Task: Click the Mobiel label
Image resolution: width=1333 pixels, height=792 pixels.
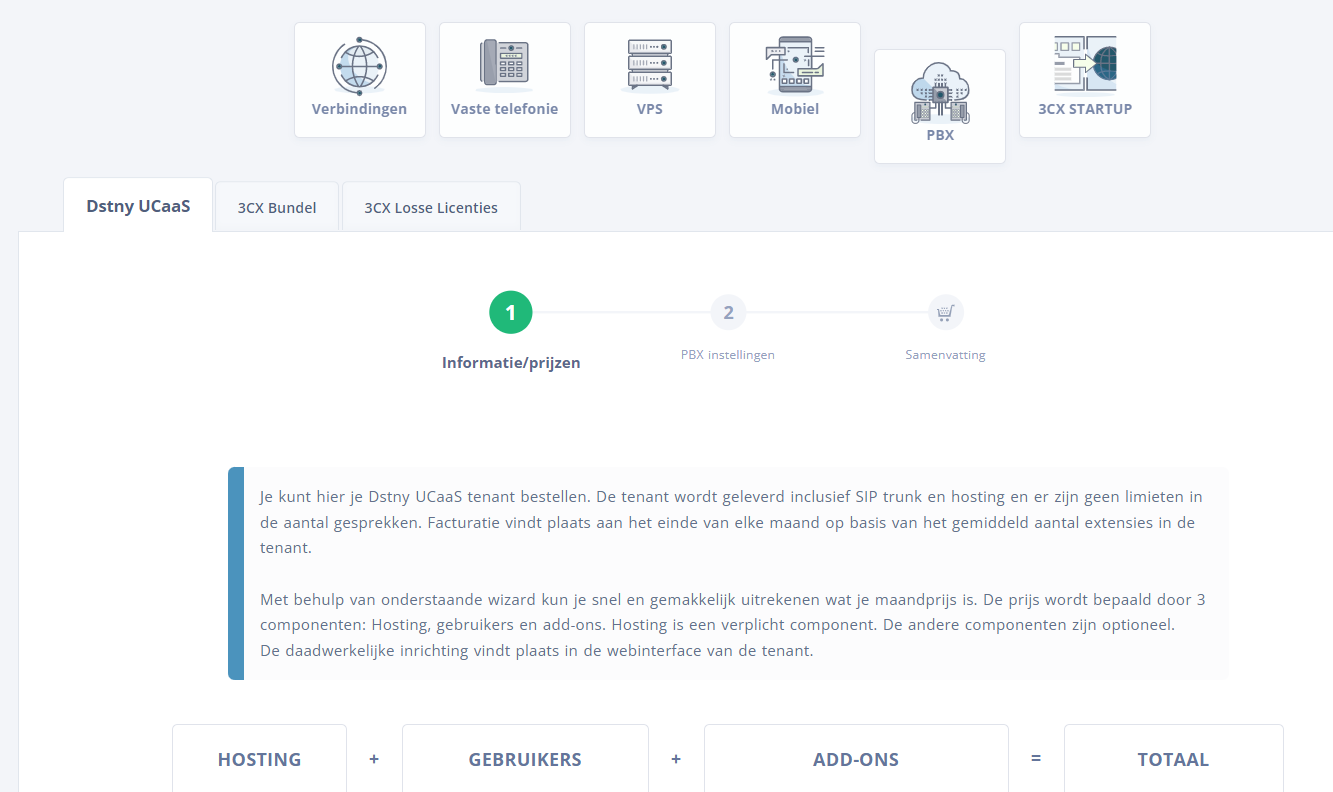Action: click(794, 109)
